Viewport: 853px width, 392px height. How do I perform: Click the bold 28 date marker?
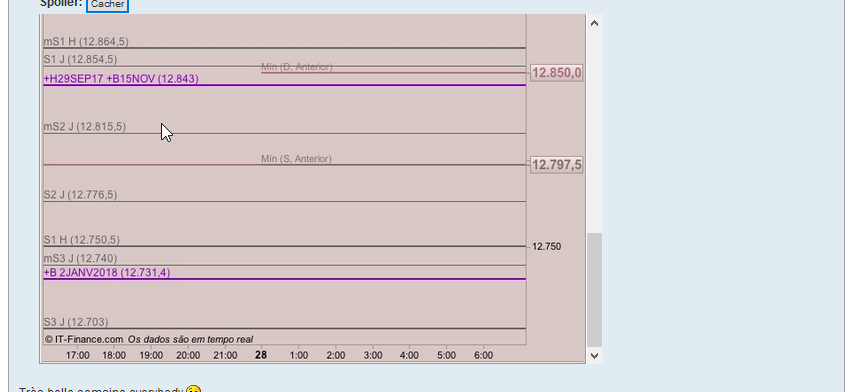point(261,355)
